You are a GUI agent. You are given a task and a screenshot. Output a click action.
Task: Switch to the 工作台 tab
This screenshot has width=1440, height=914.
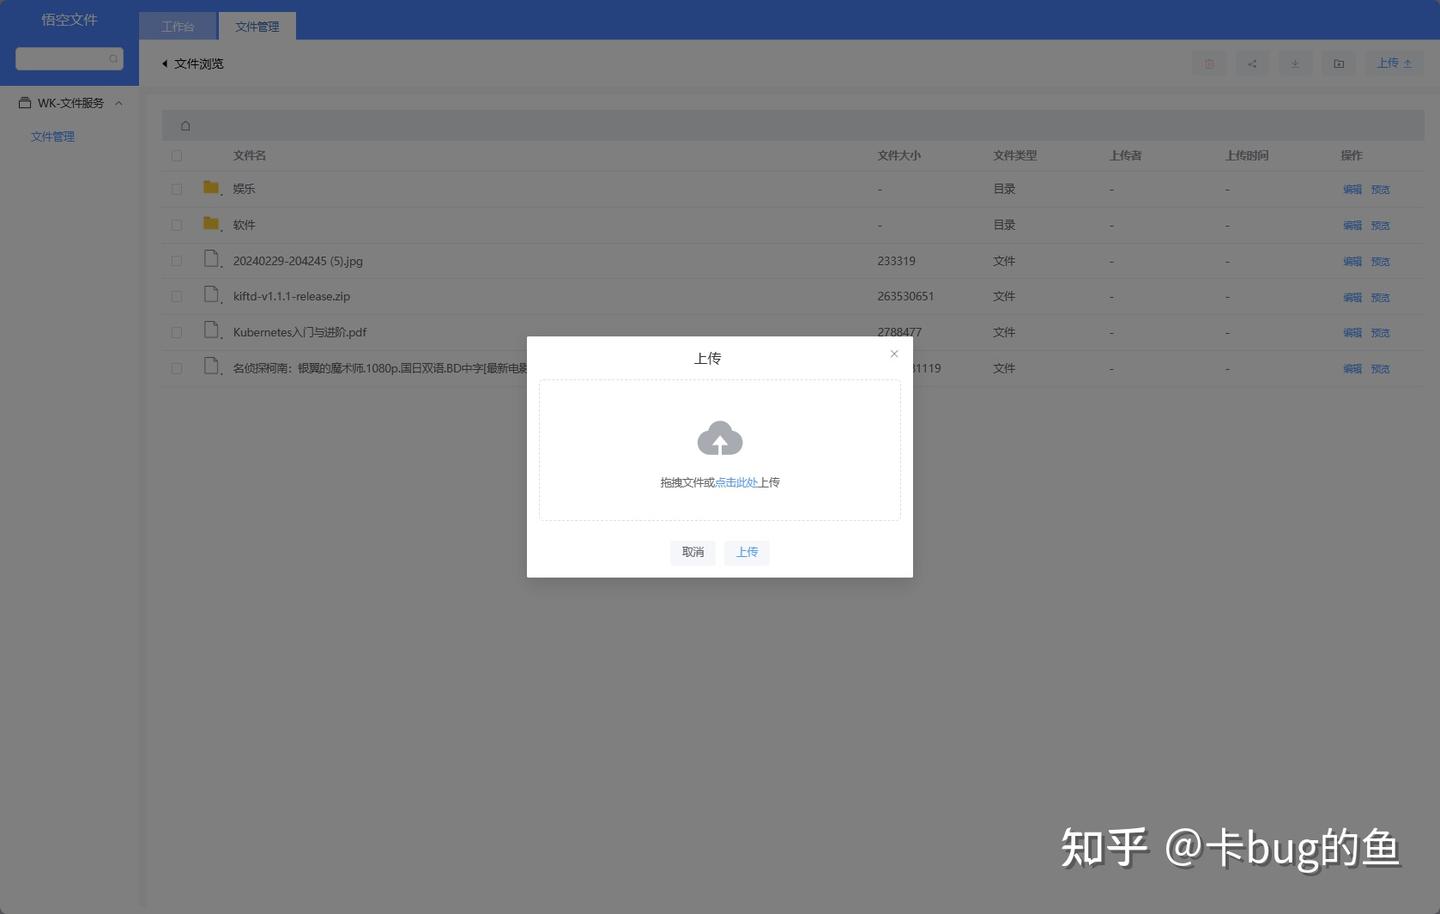click(x=178, y=26)
